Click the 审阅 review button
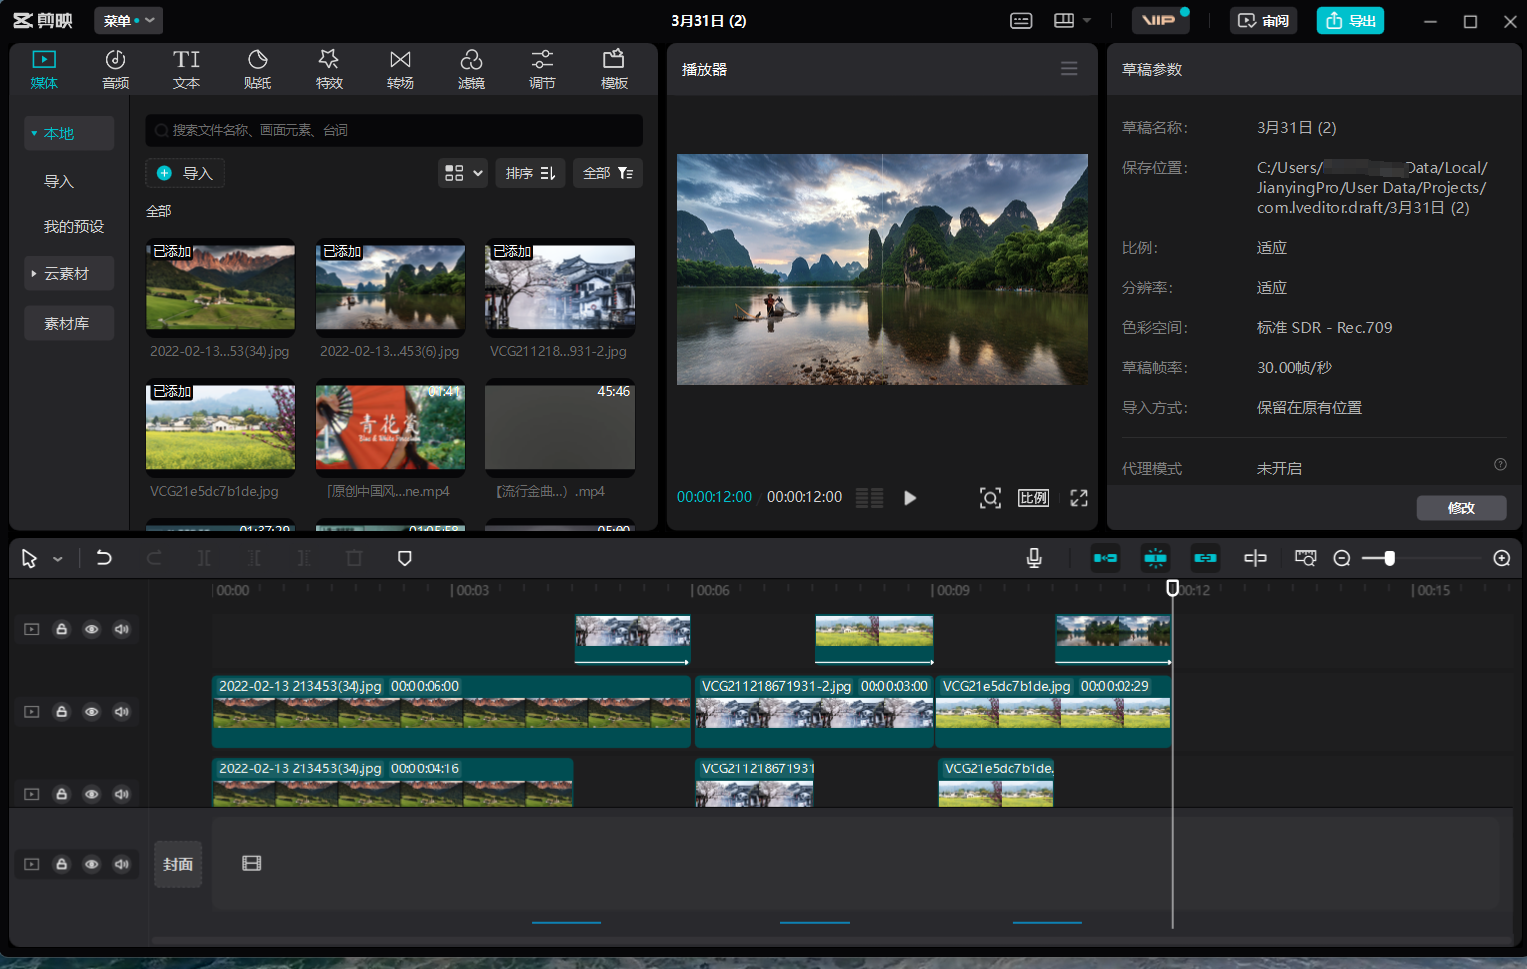Image resolution: width=1527 pixels, height=969 pixels. (1263, 20)
